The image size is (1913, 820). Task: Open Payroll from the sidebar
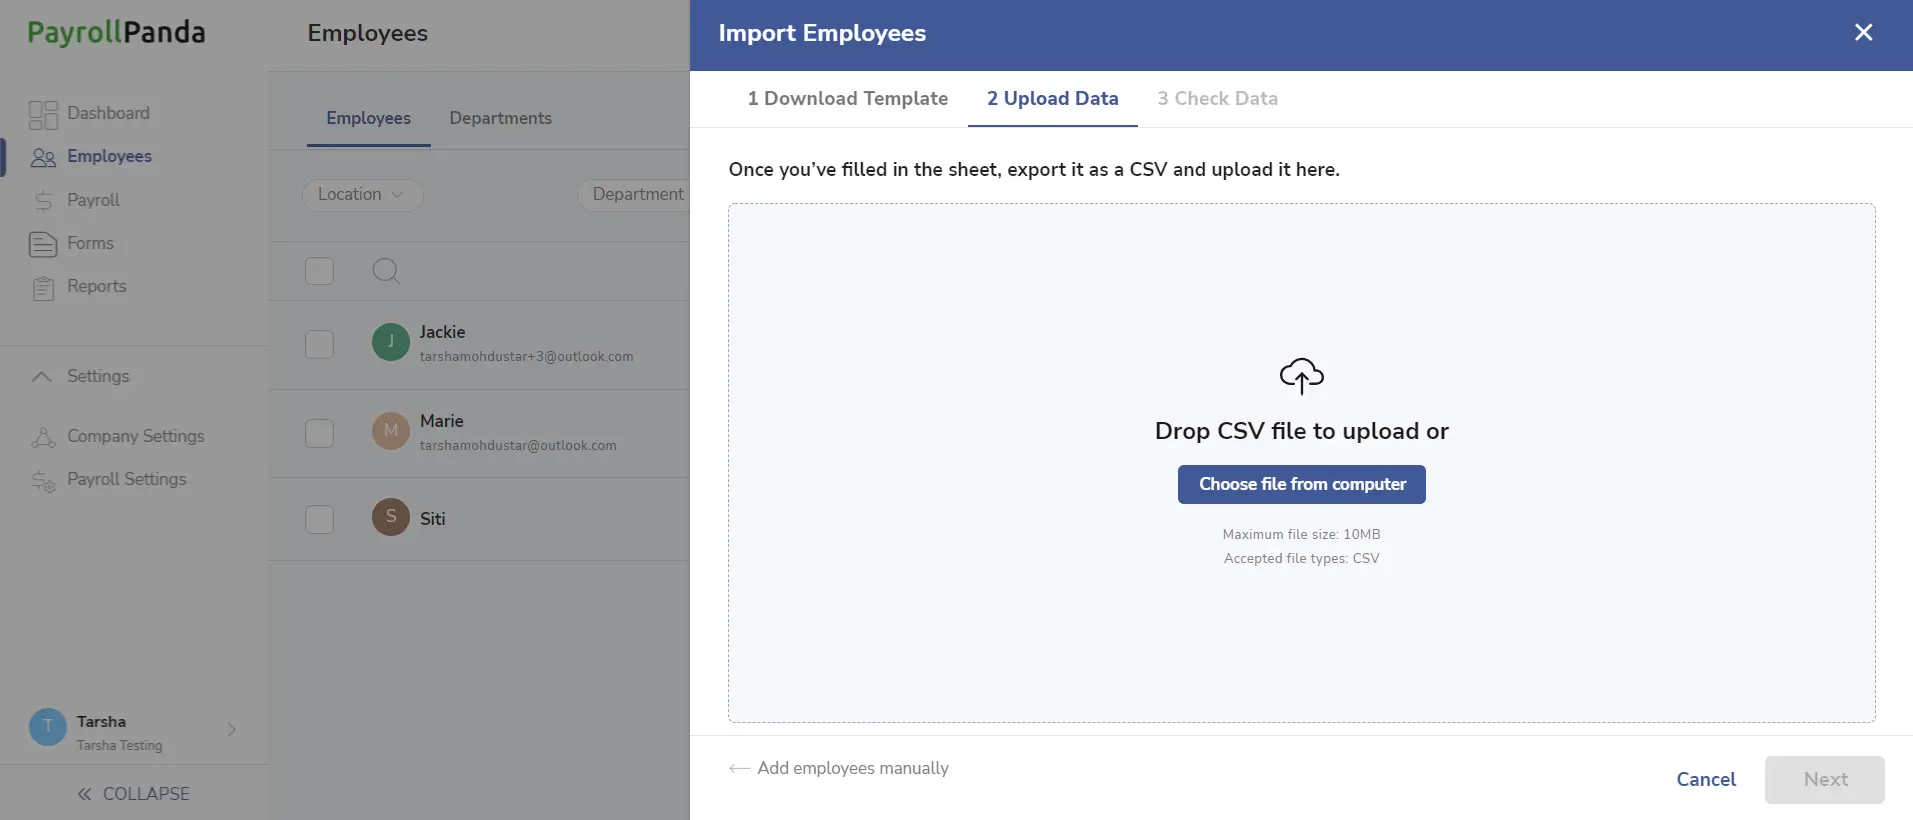coord(93,200)
